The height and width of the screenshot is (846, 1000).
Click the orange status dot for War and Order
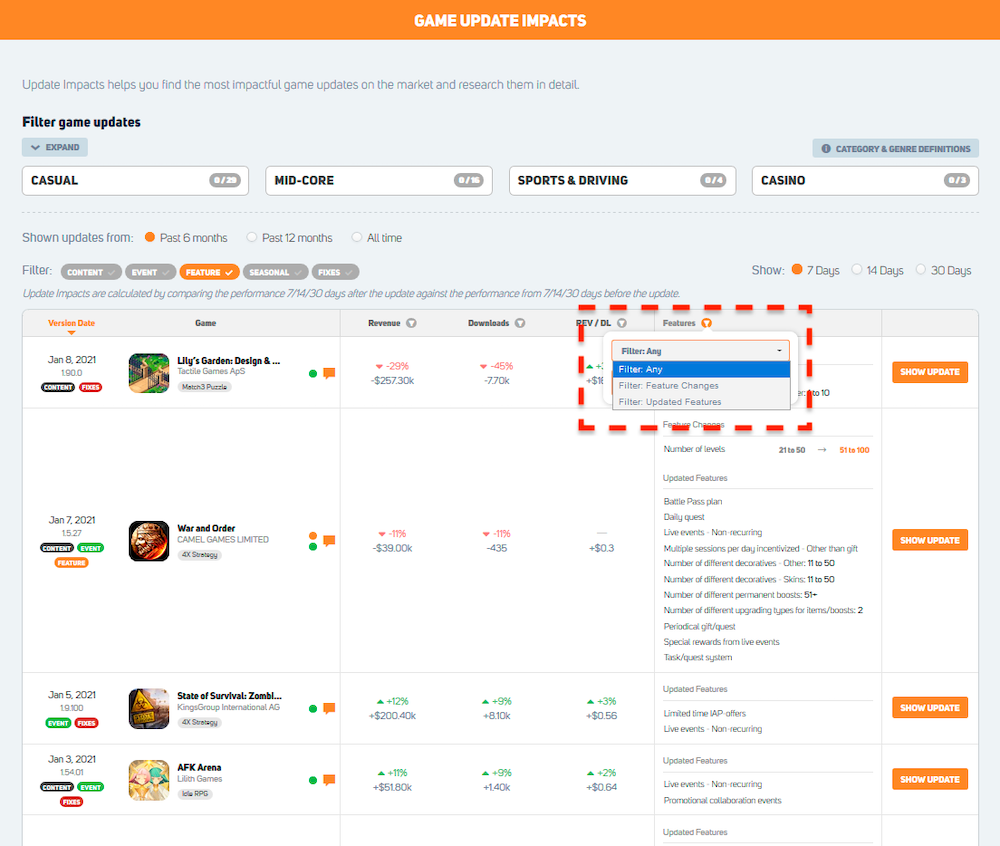pyautogui.click(x=313, y=536)
